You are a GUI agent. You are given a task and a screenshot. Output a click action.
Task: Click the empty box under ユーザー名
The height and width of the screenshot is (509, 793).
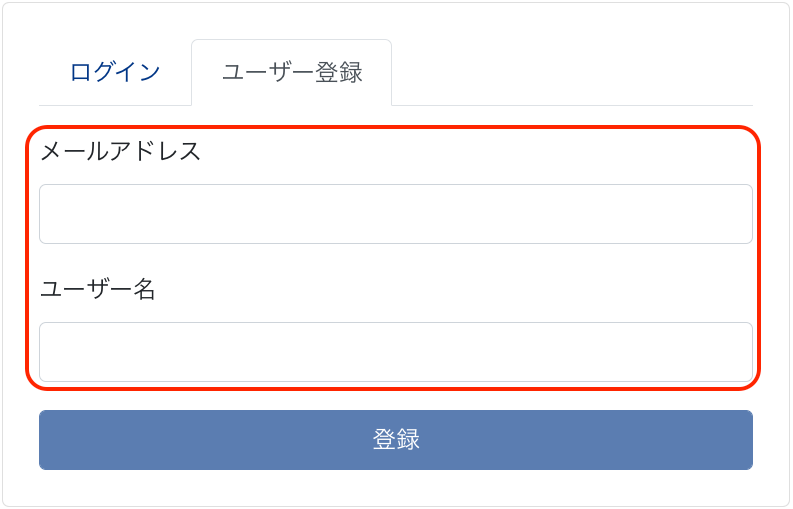coord(395,352)
